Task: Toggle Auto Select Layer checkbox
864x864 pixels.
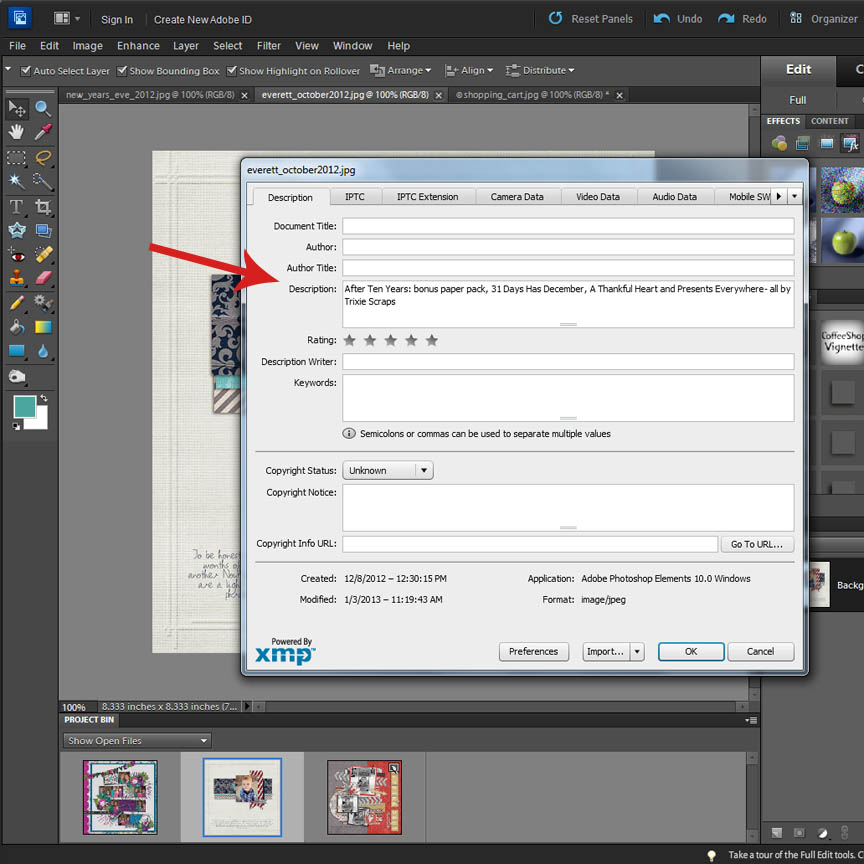Action: coord(25,71)
